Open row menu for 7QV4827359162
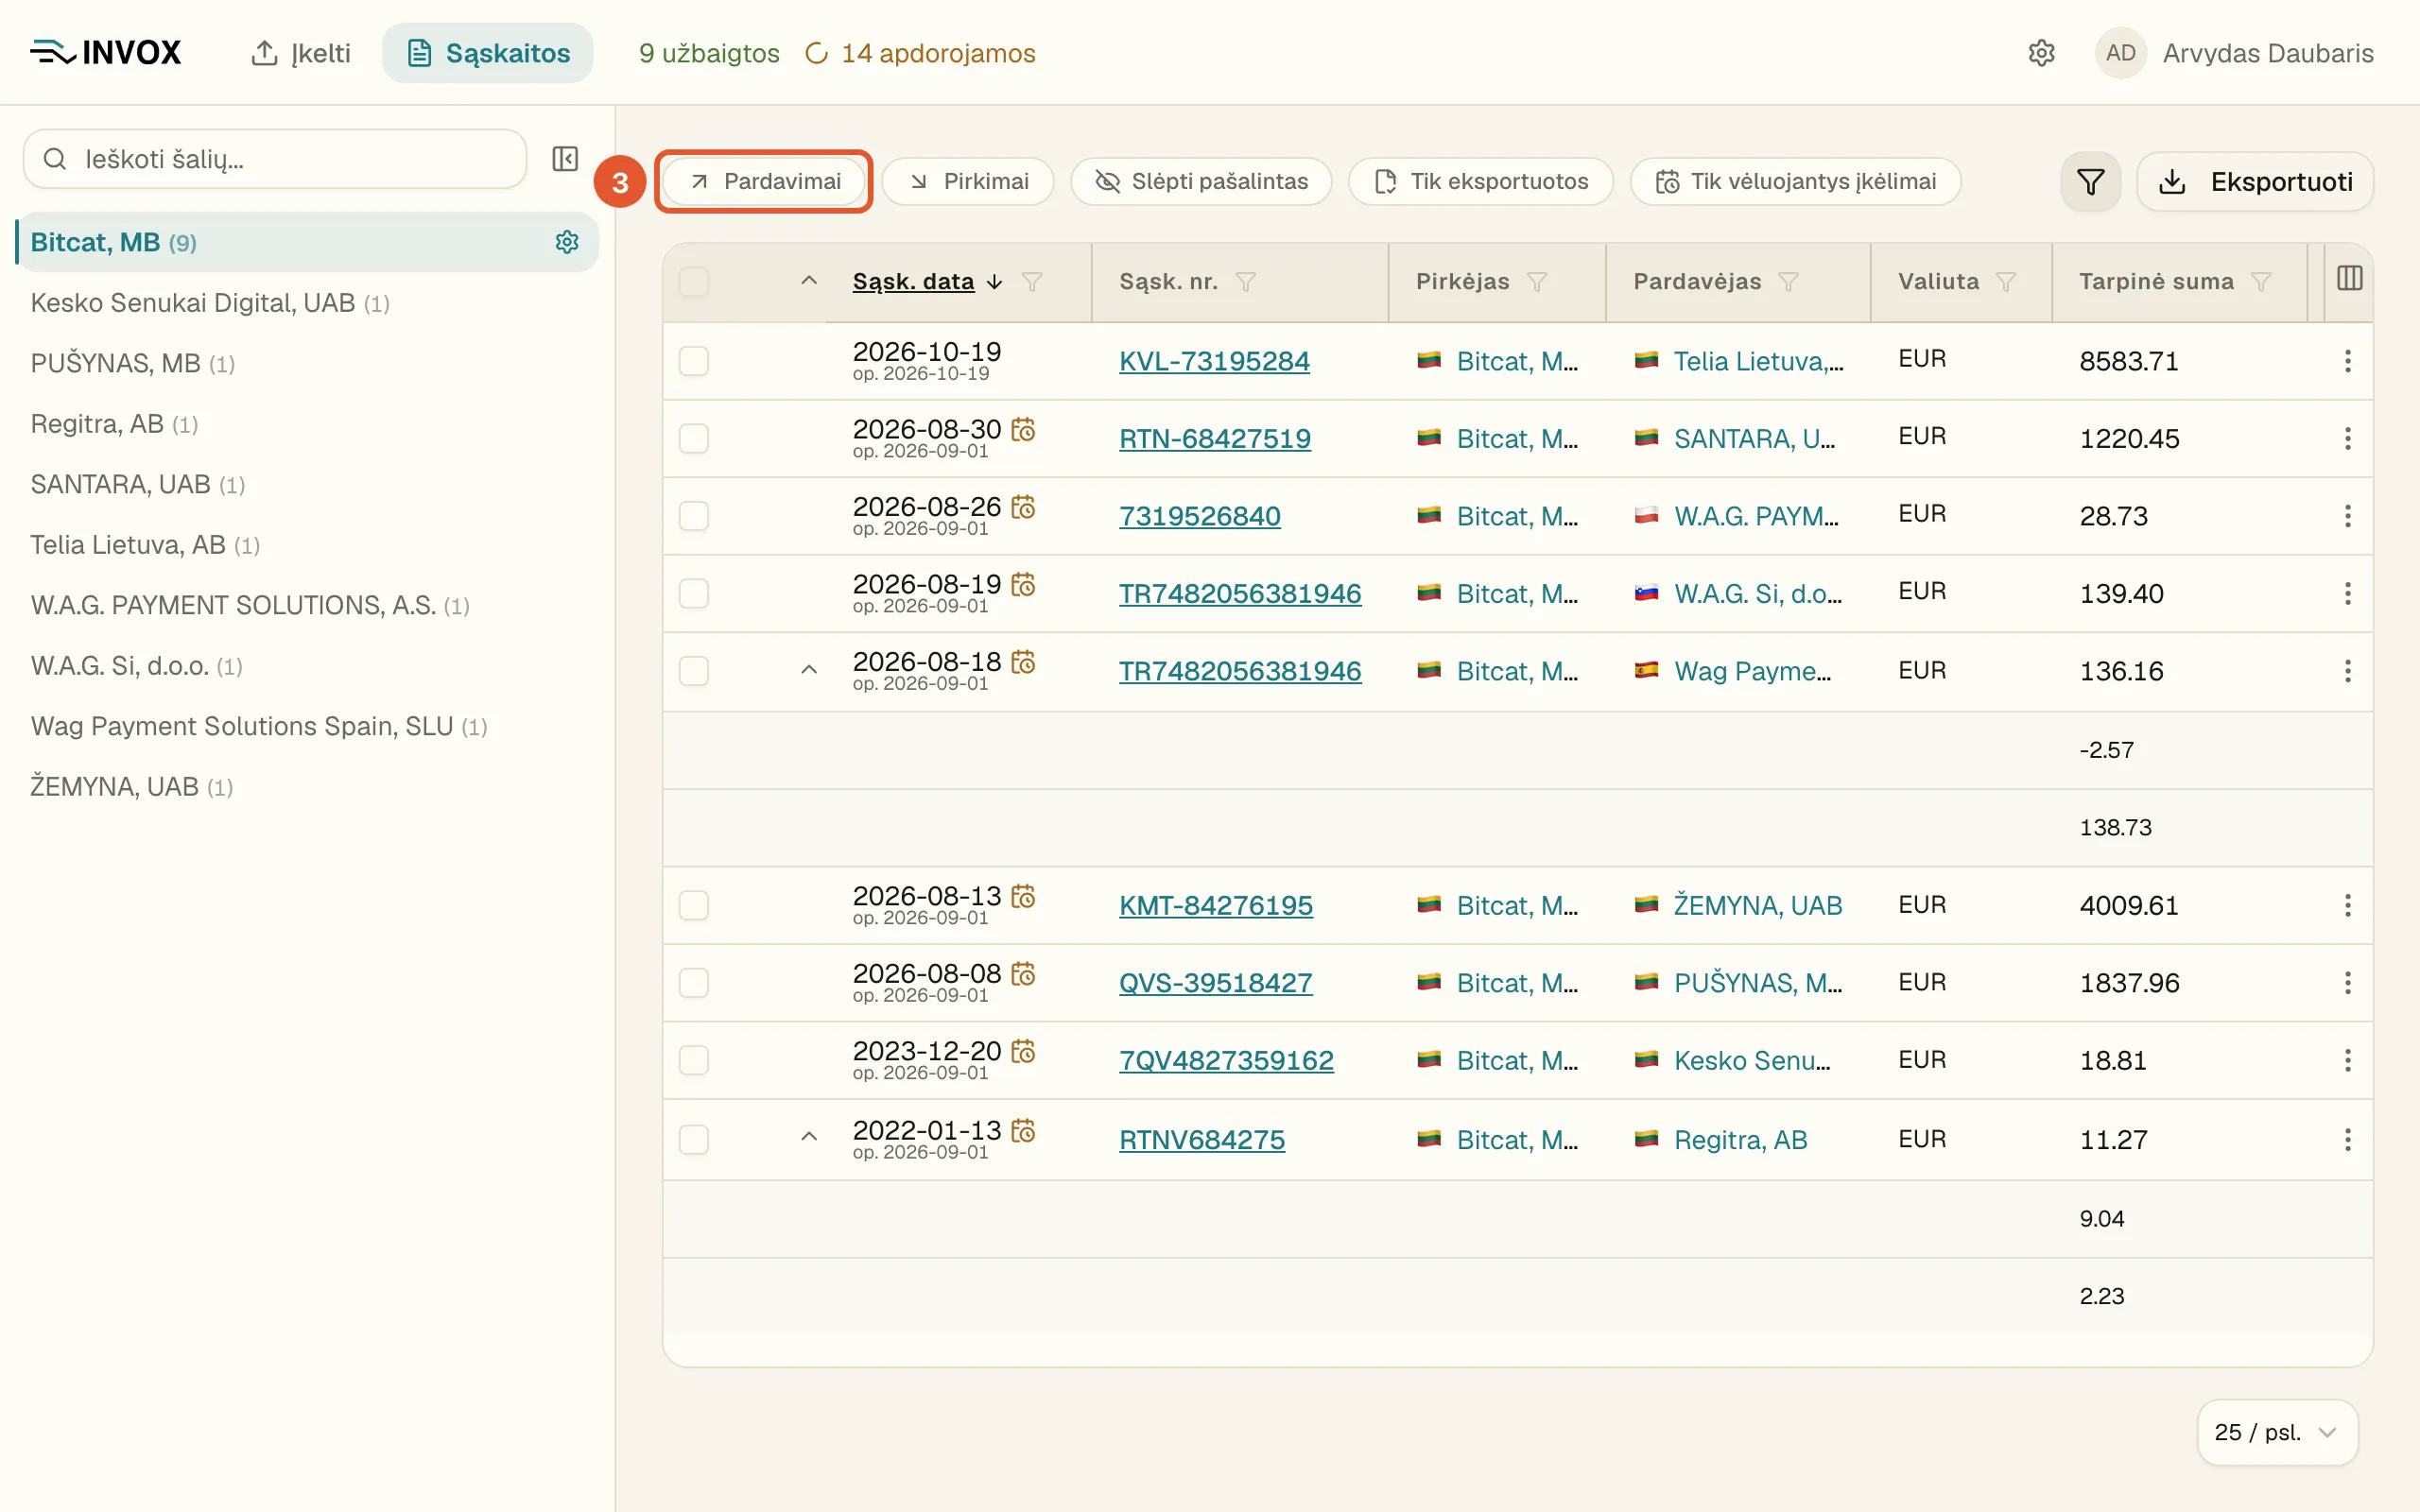The width and height of the screenshot is (2420, 1512). pyautogui.click(x=2347, y=1060)
